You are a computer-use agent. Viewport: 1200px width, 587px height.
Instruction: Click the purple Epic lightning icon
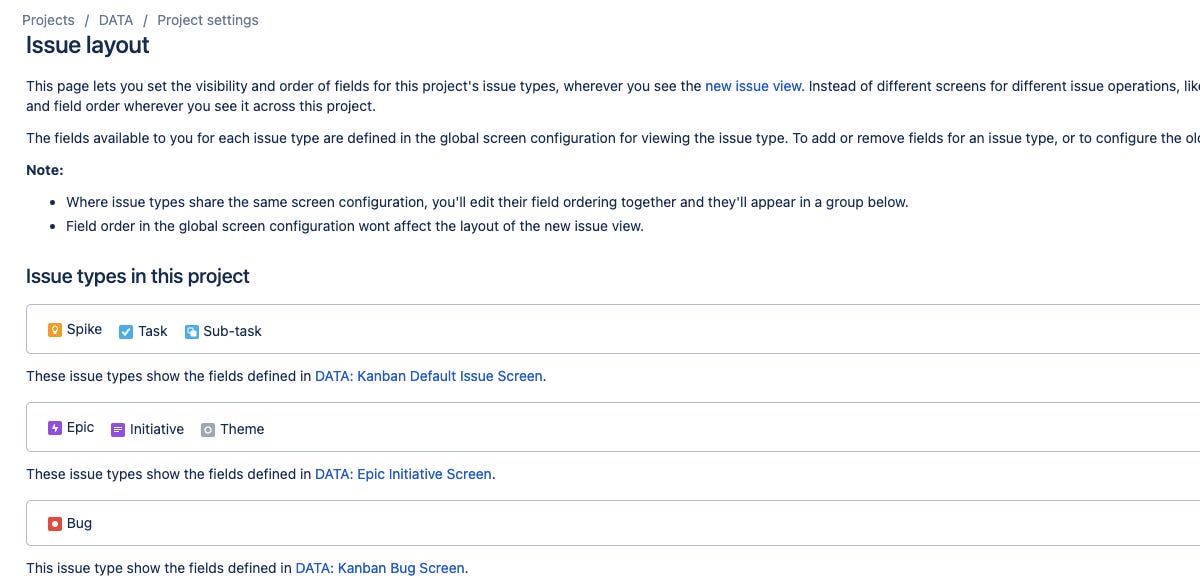tap(55, 427)
